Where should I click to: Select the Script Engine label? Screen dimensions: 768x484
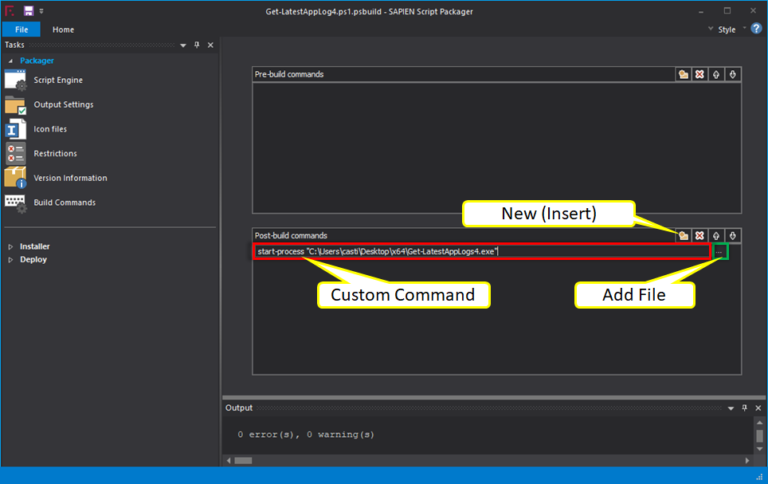[x=58, y=80]
